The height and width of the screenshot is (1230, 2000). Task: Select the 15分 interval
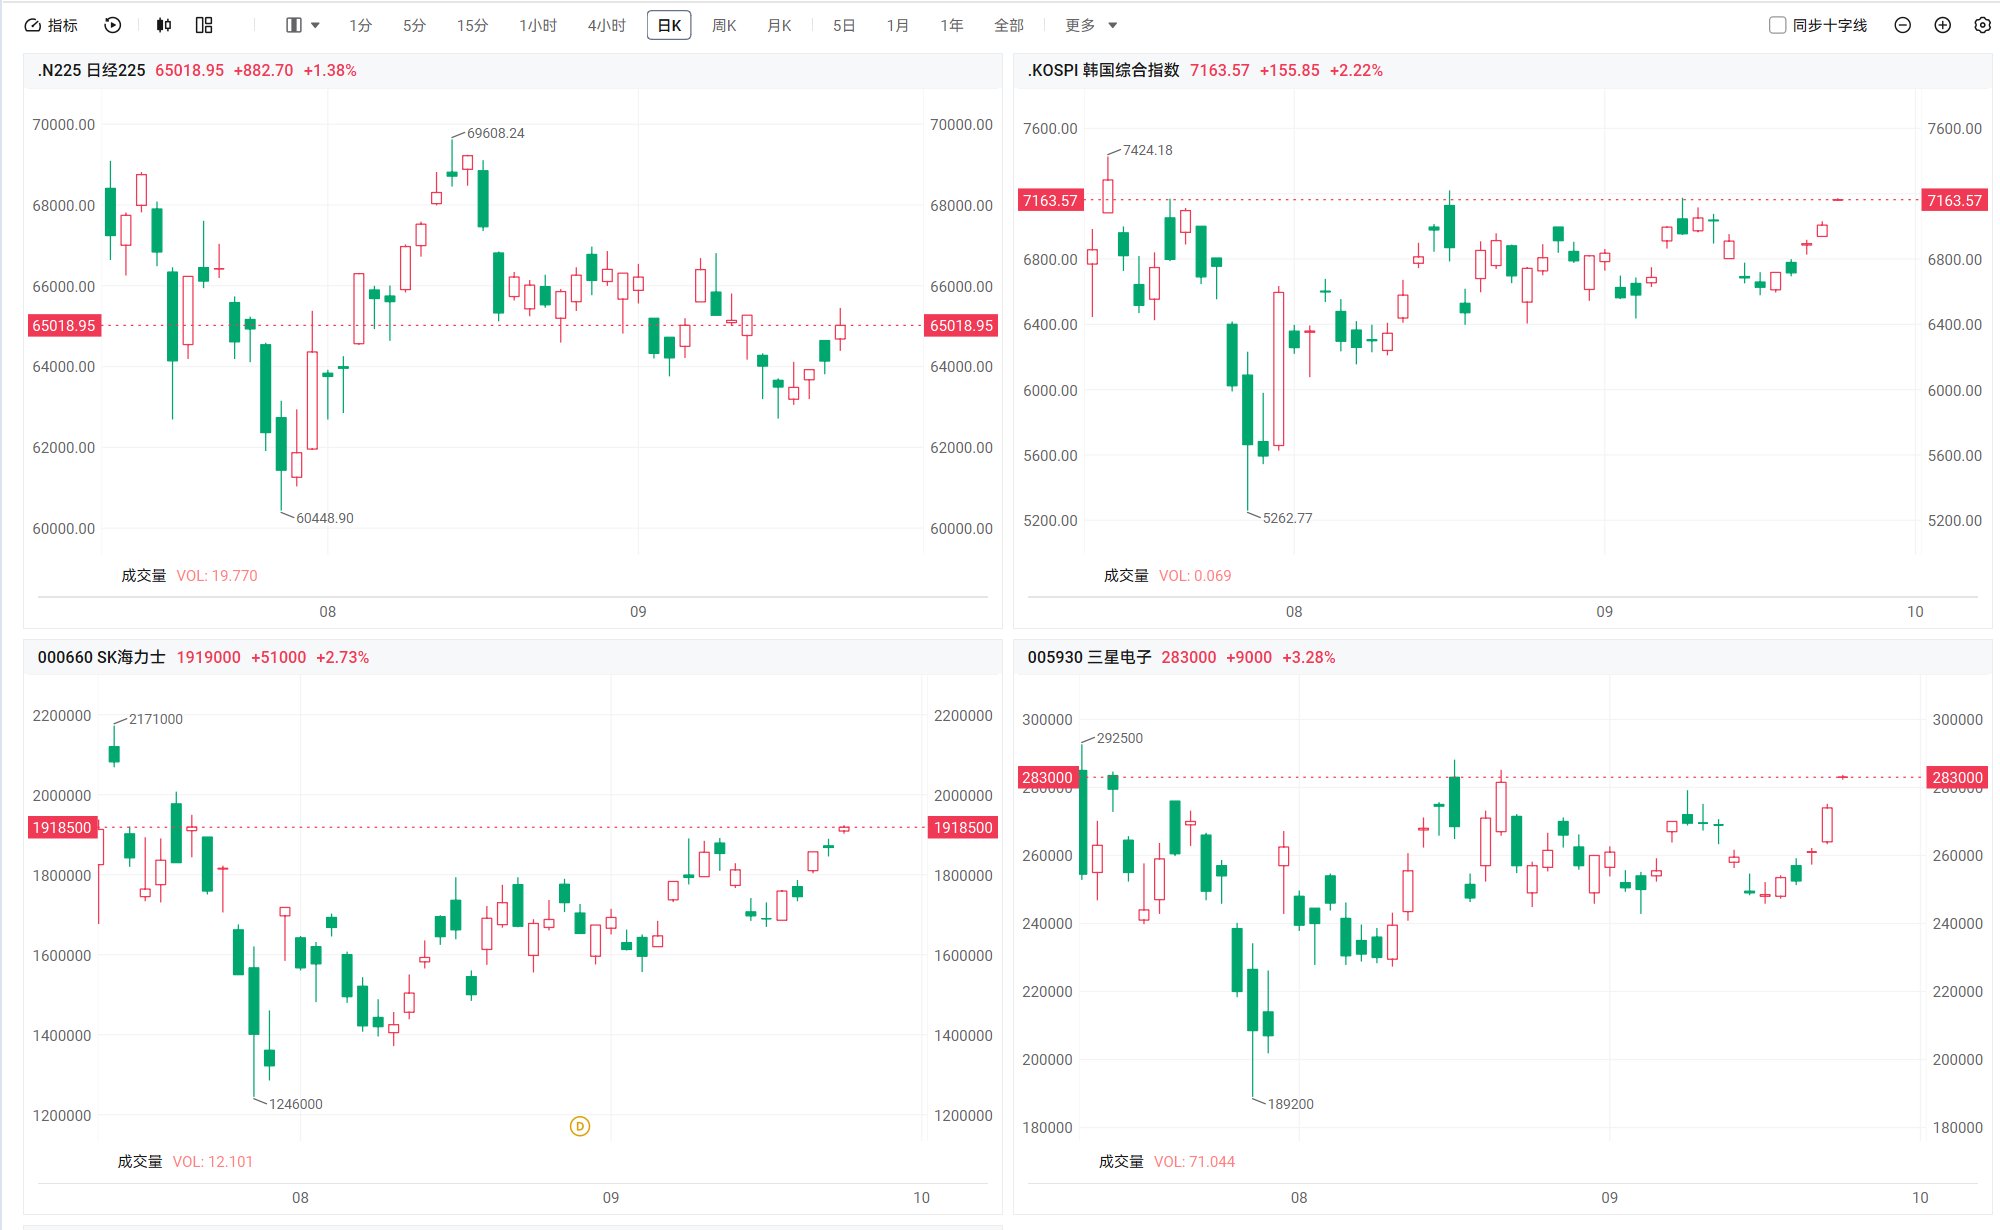tap(472, 25)
